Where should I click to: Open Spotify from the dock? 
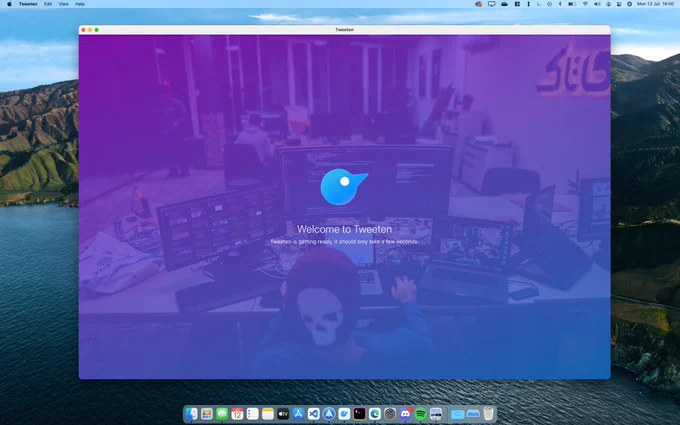point(421,414)
